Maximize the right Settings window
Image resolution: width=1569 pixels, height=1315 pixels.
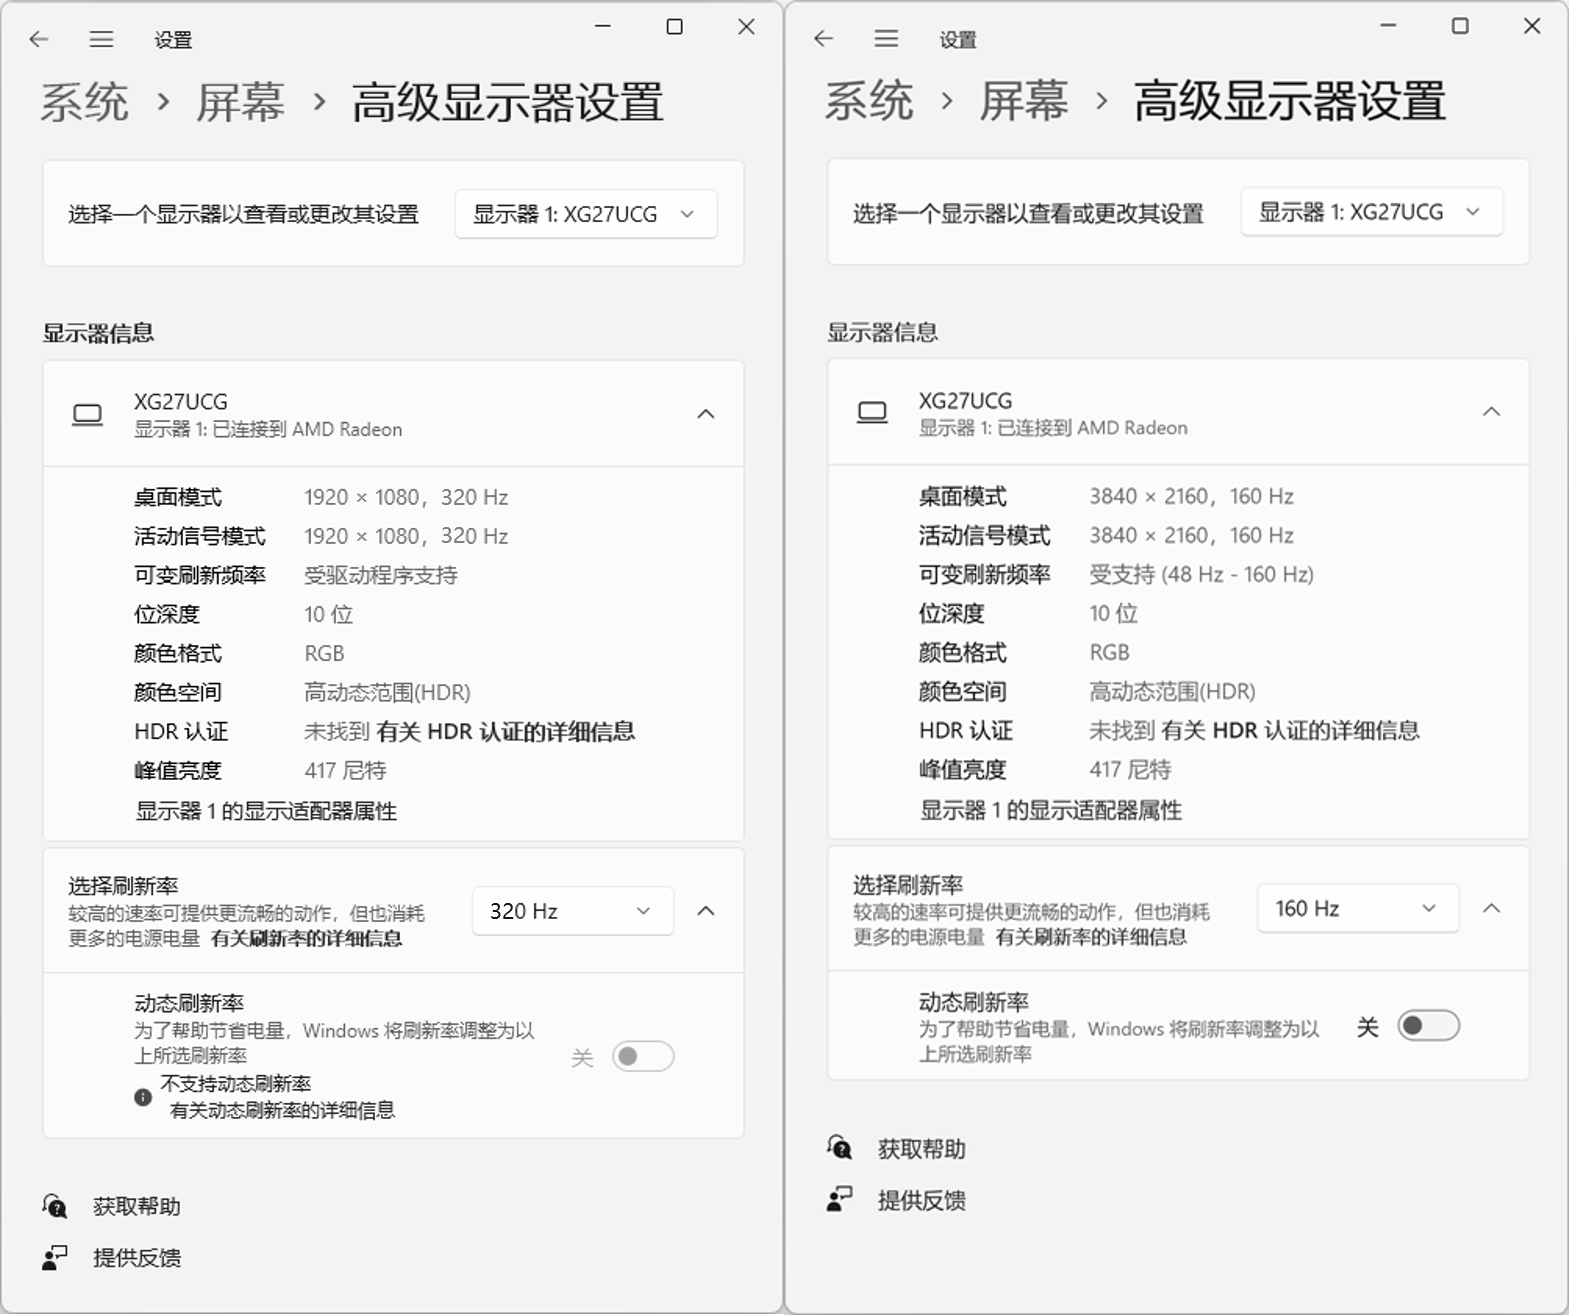1460,26
